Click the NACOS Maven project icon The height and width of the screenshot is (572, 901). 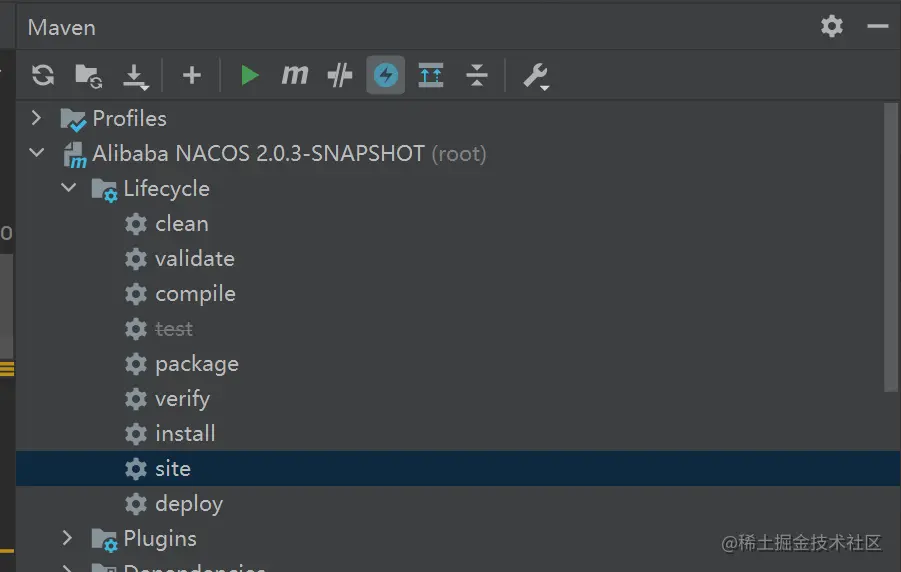tap(75, 155)
